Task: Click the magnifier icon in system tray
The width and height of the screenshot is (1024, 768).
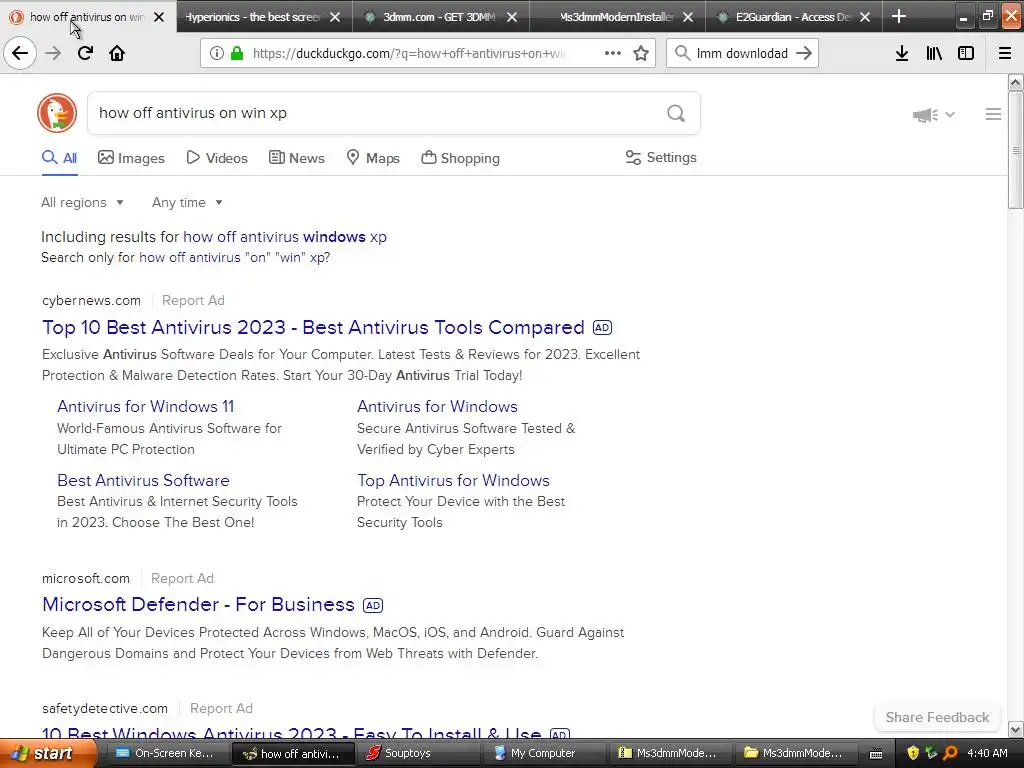Action: coord(950,753)
